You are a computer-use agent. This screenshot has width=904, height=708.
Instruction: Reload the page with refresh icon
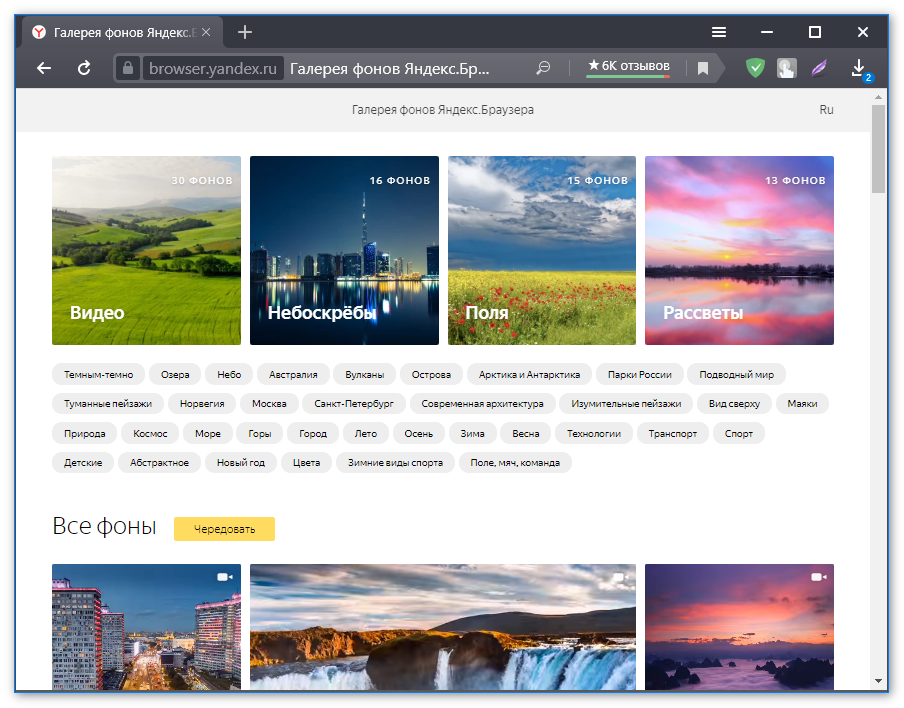(x=85, y=68)
